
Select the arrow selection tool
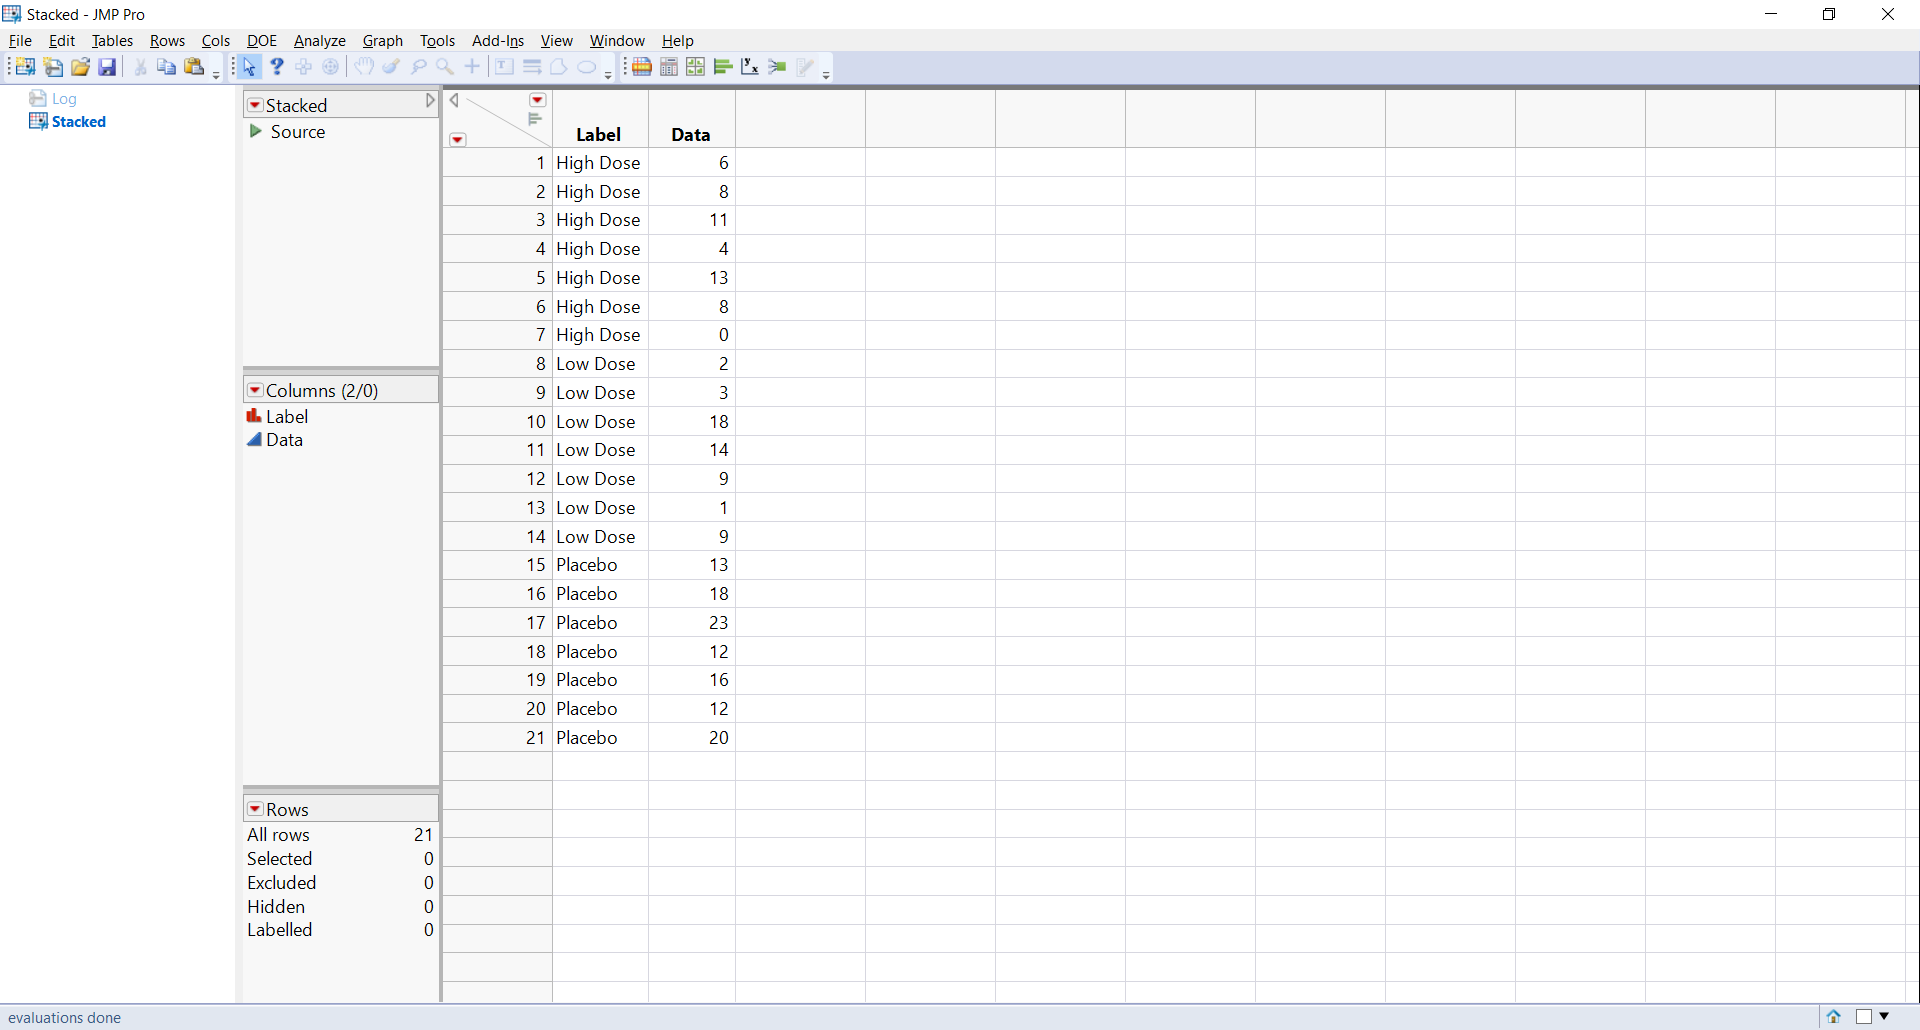point(249,66)
